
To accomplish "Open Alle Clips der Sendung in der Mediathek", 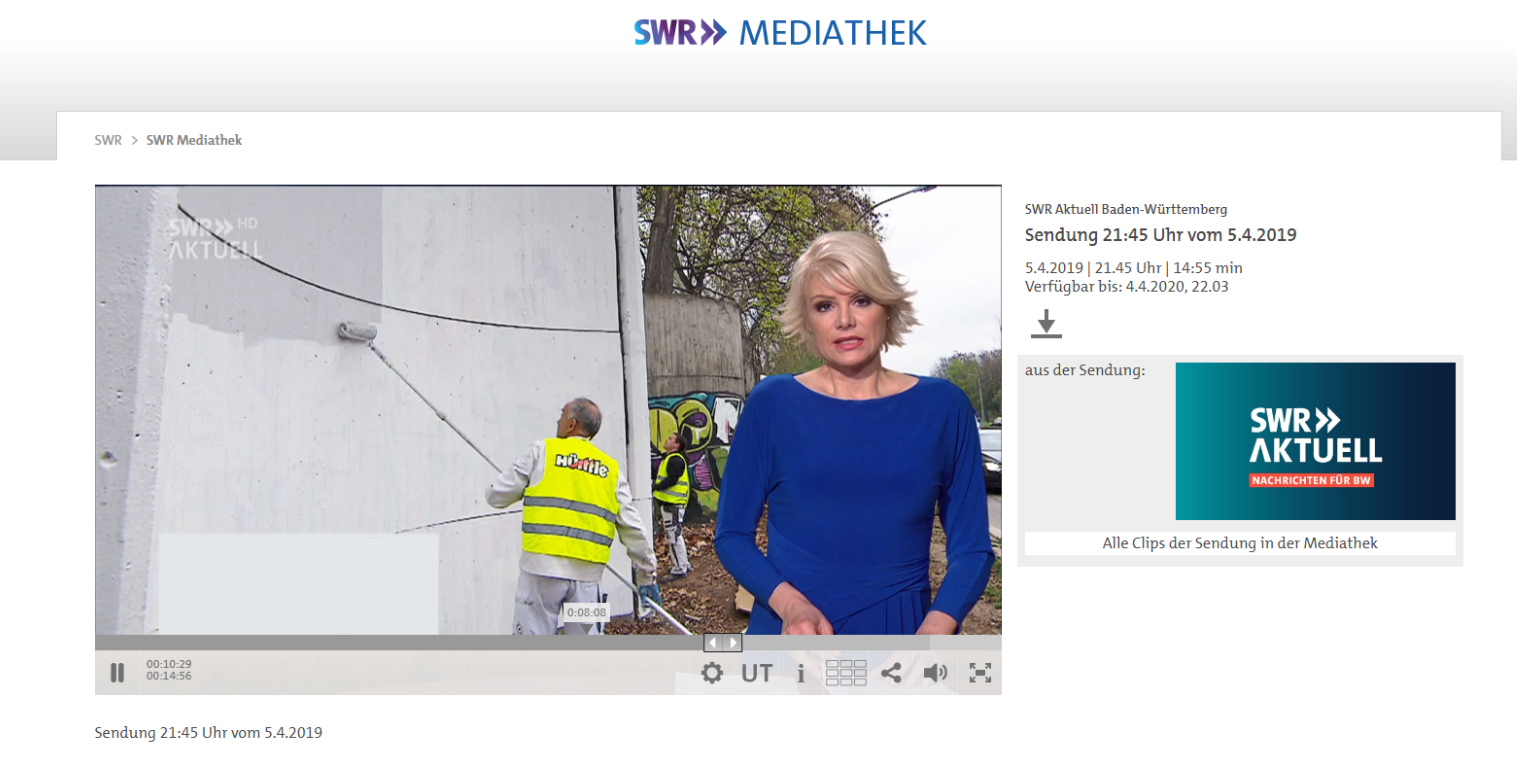I will pos(1240,543).
